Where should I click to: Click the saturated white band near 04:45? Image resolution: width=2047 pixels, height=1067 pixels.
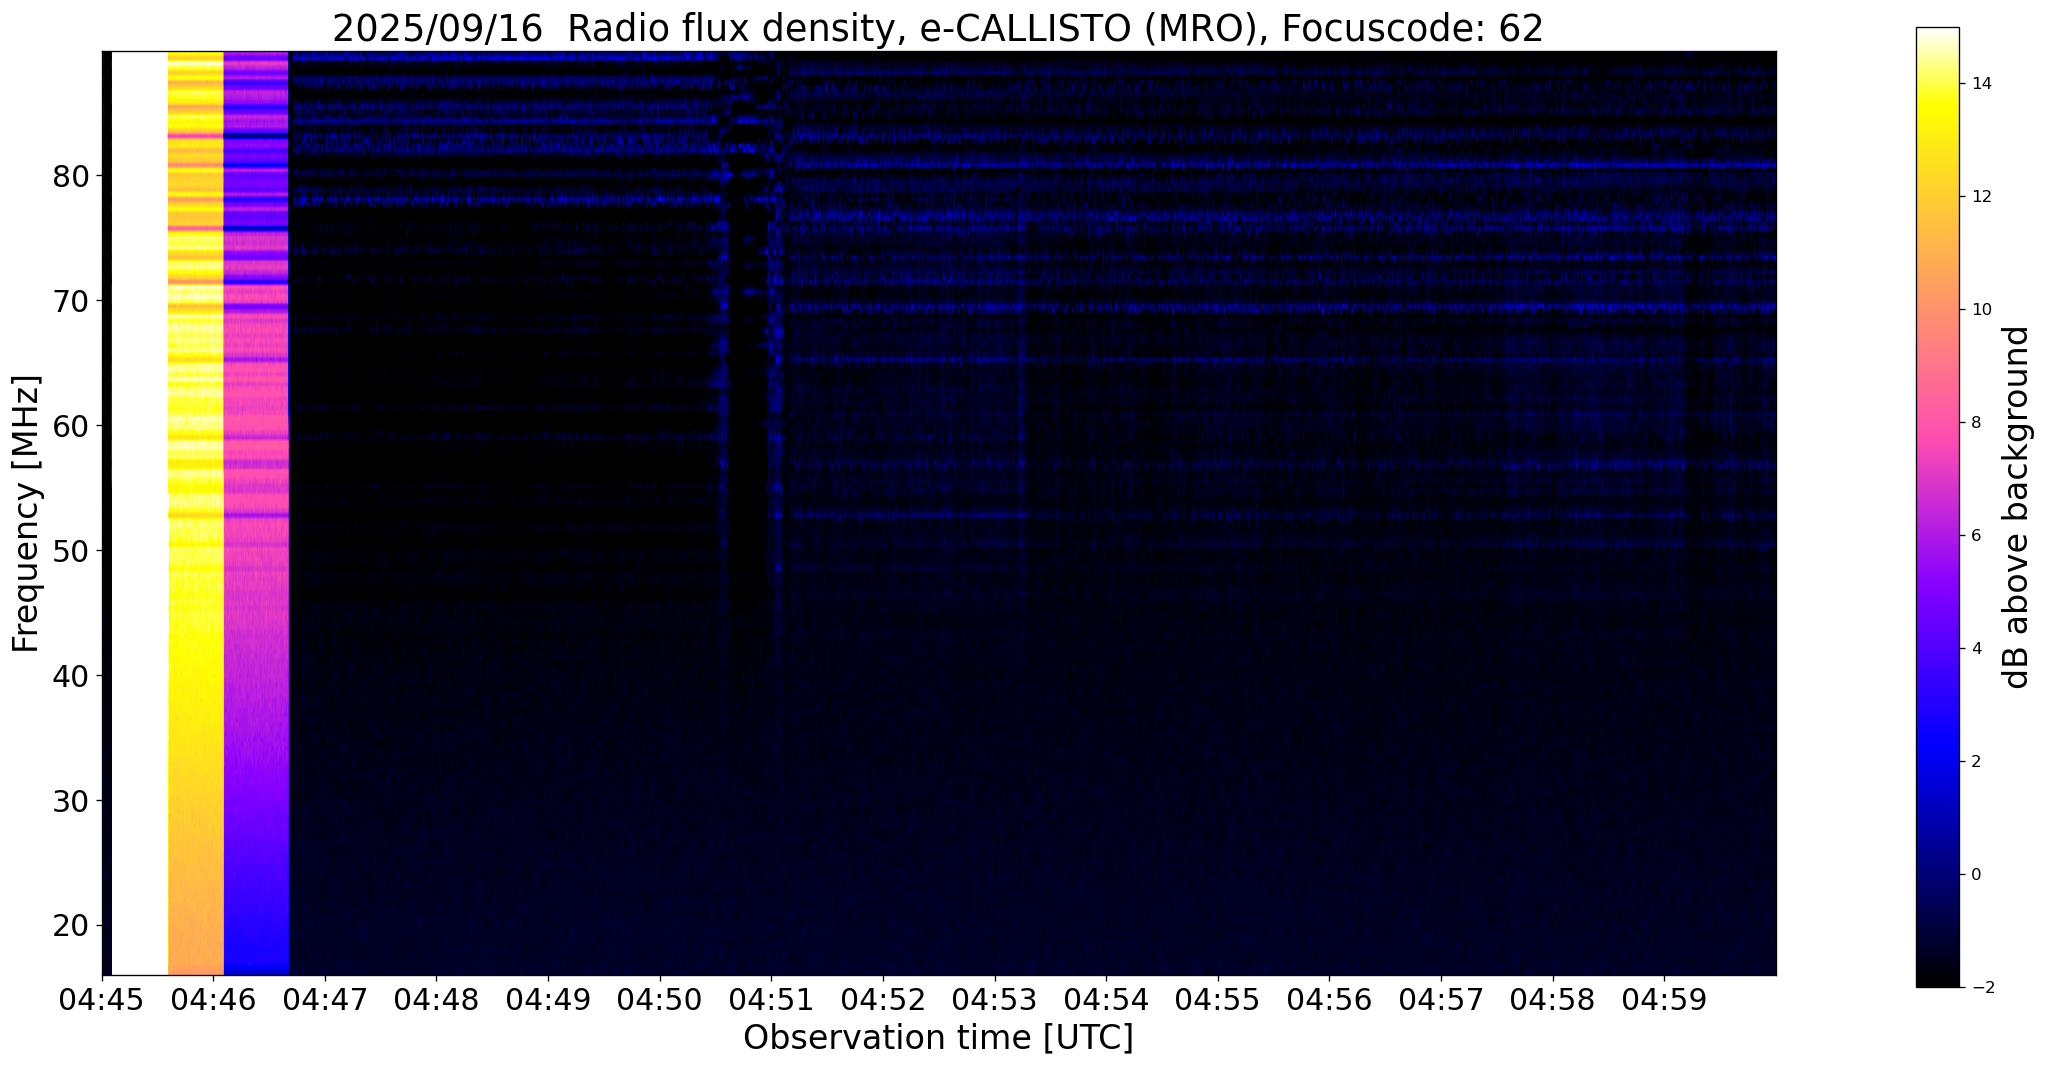point(139,513)
